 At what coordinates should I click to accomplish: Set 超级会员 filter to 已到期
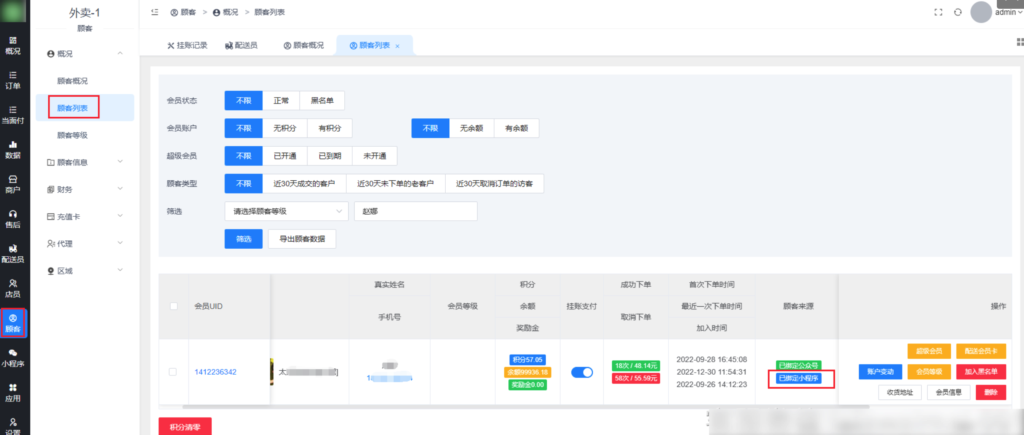pyautogui.click(x=330, y=156)
